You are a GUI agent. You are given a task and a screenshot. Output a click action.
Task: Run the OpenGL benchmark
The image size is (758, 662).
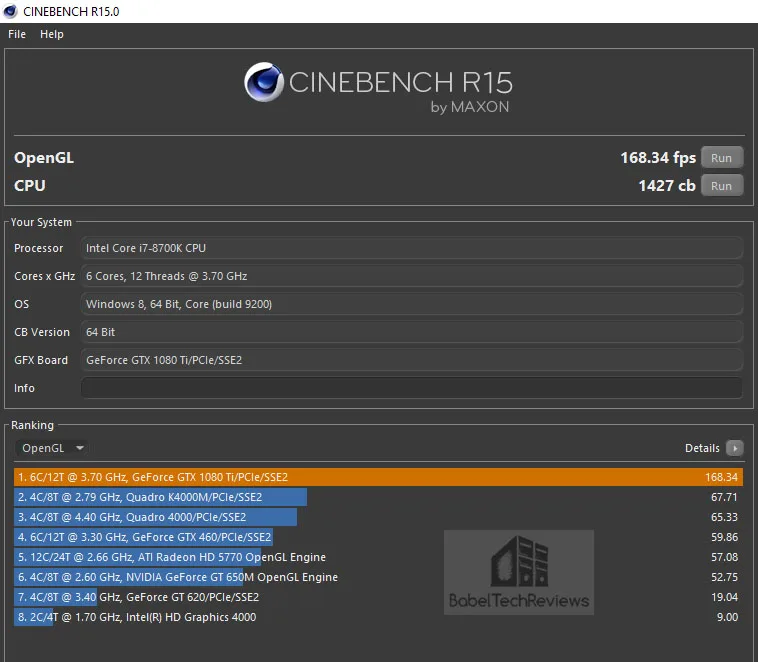pos(721,158)
